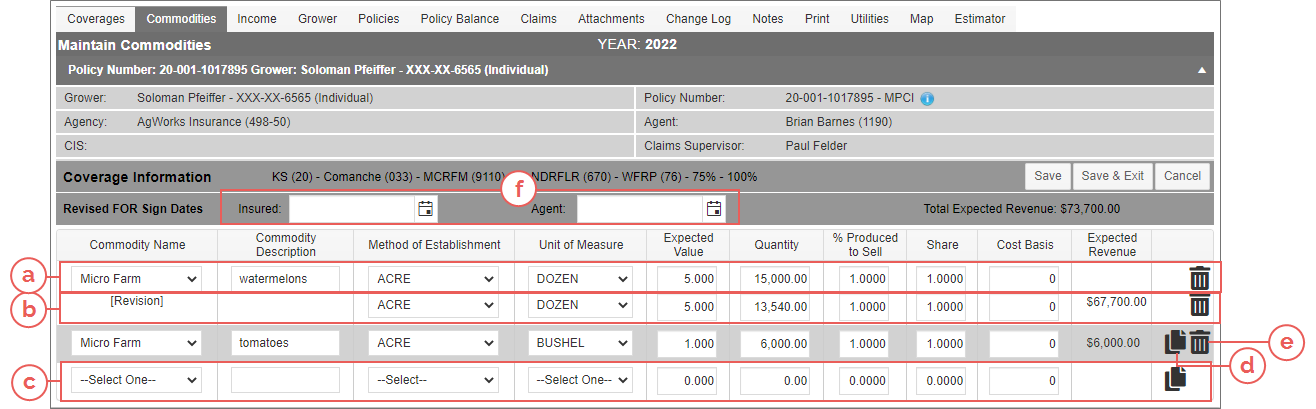The width and height of the screenshot is (1316, 409).
Task: Click the Save & Exit button
Action: tap(1112, 176)
